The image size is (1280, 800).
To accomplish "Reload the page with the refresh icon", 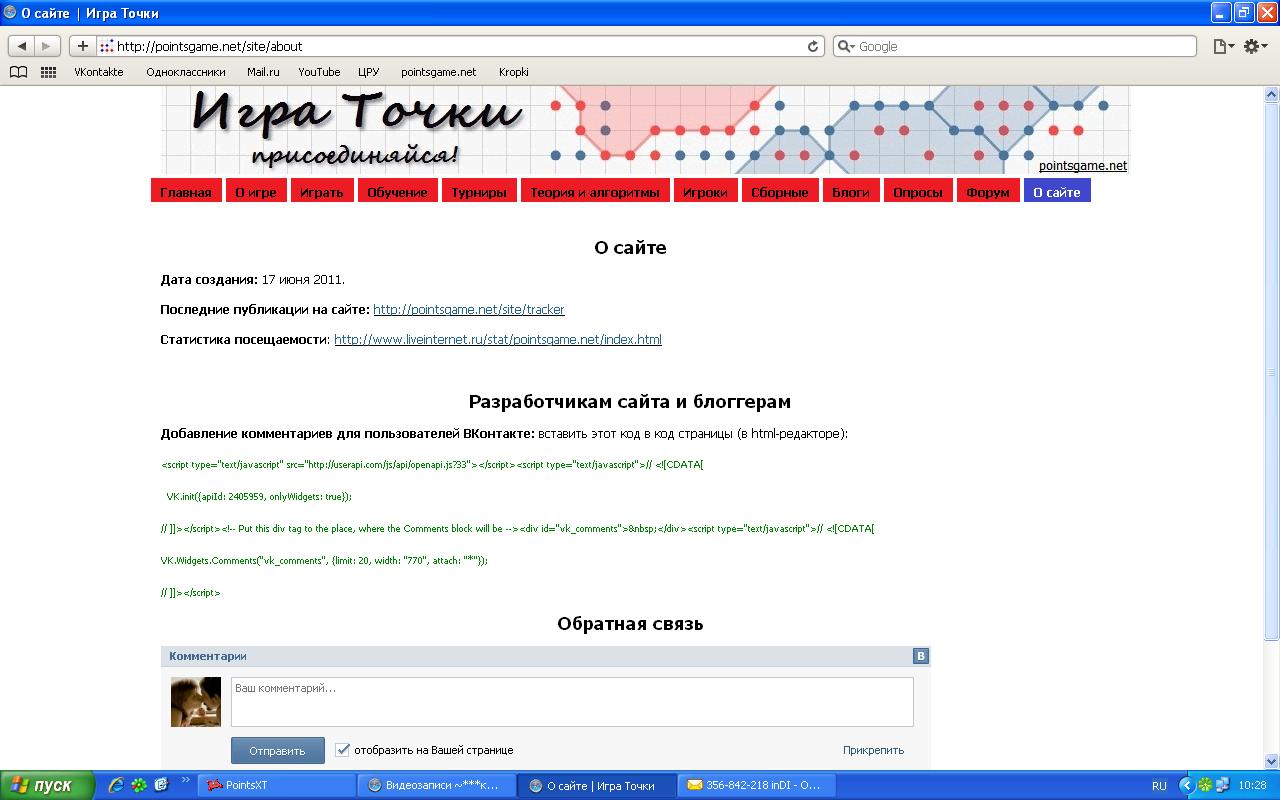I will click(x=813, y=46).
